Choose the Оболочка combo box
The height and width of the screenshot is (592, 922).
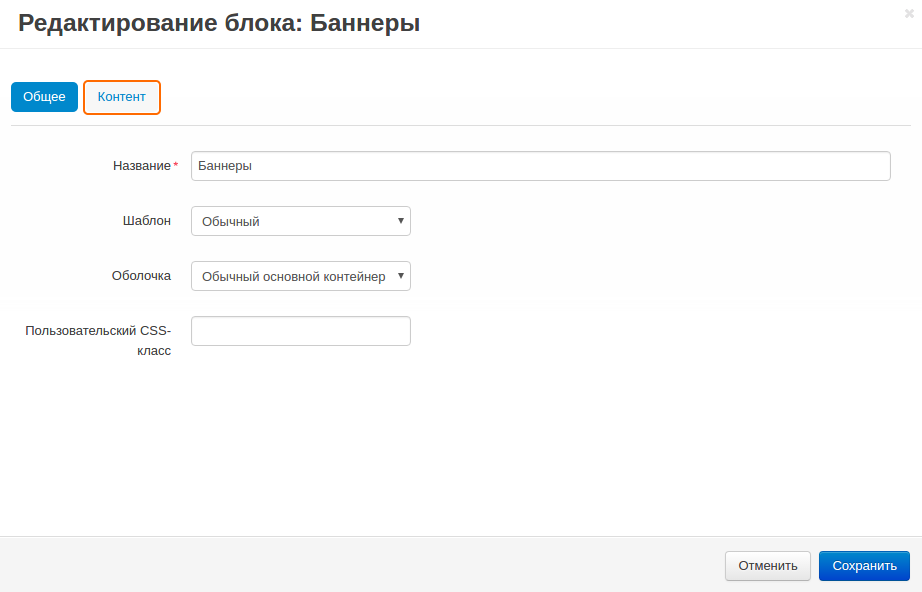(x=300, y=276)
